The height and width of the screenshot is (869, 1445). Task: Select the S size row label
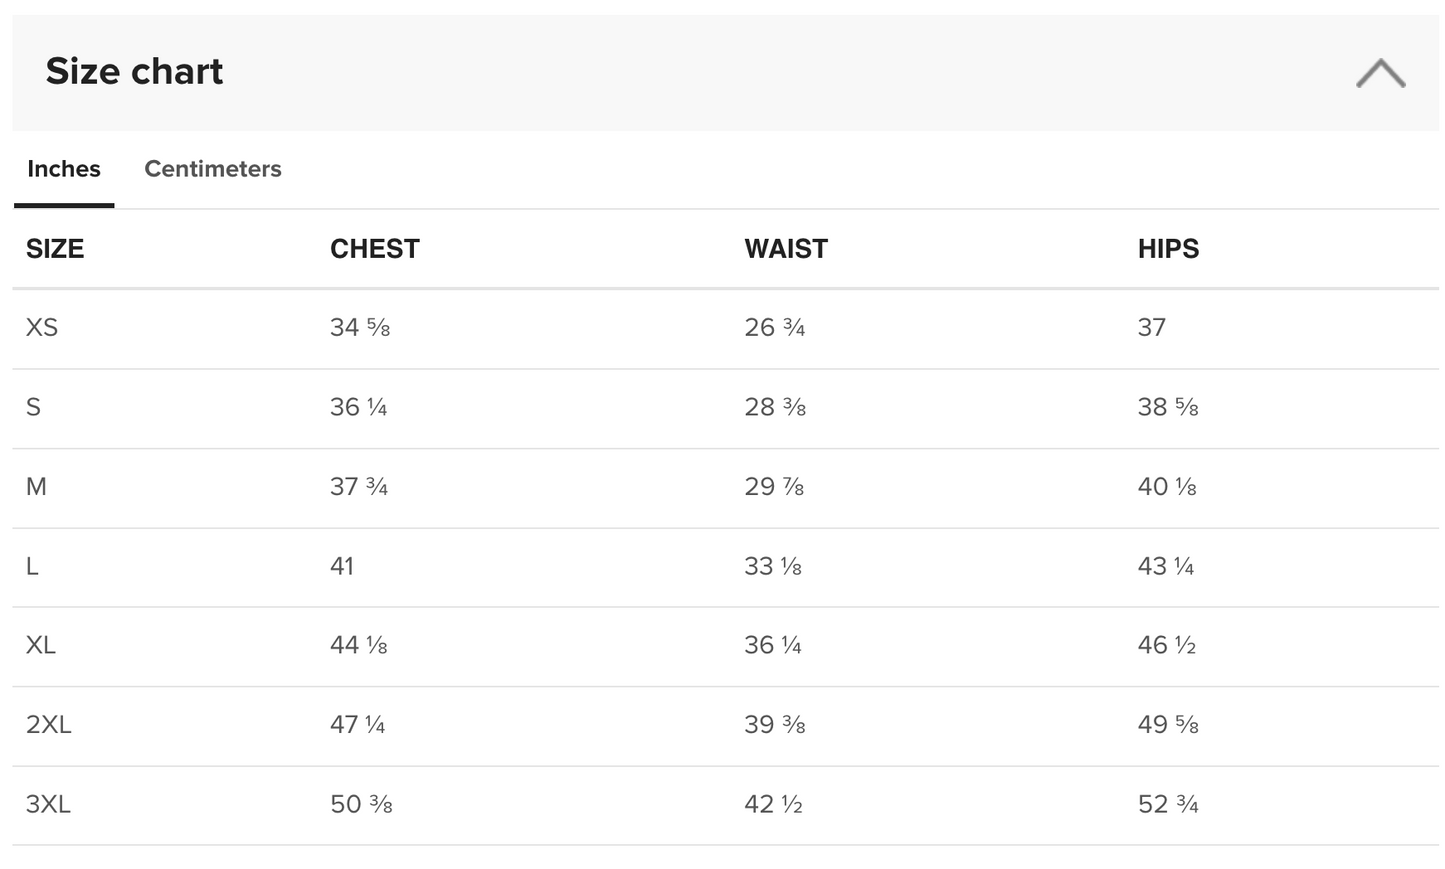tap(34, 407)
